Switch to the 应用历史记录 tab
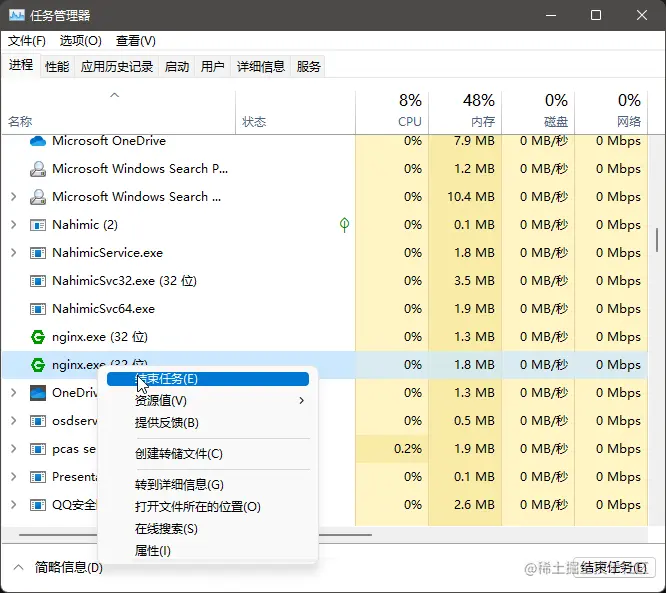Image resolution: width=666 pixels, height=593 pixels. pos(117,67)
